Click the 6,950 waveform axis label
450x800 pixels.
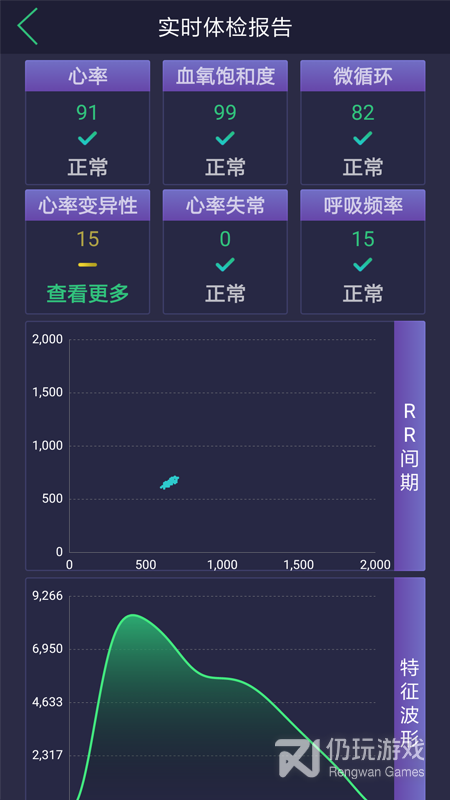click(x=47, y=649)
